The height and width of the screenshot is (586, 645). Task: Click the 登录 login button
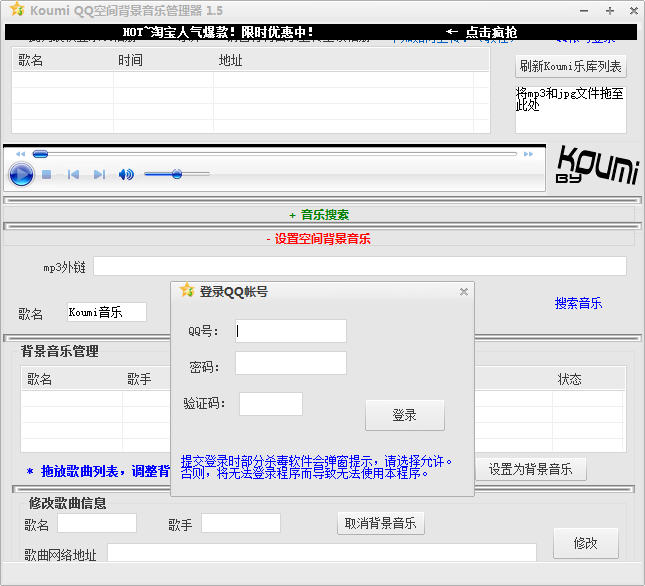tap(404, 415)
